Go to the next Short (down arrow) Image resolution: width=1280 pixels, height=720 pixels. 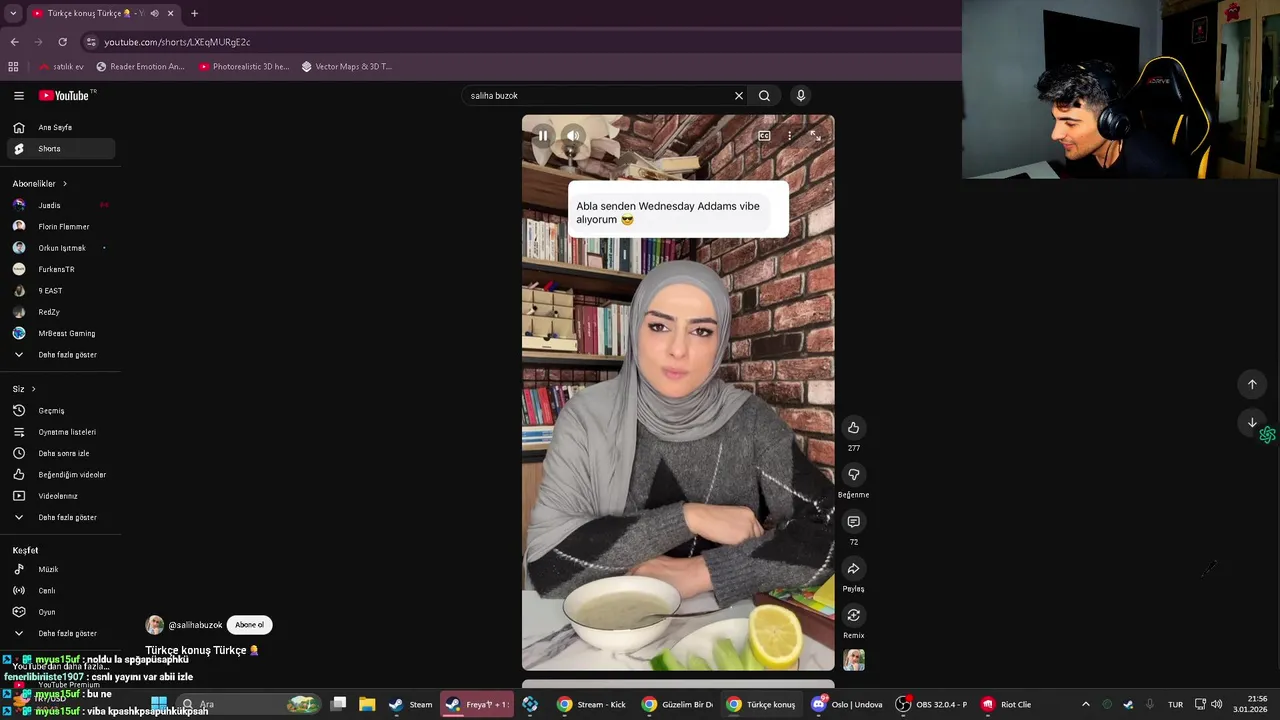click(1252, 422)
